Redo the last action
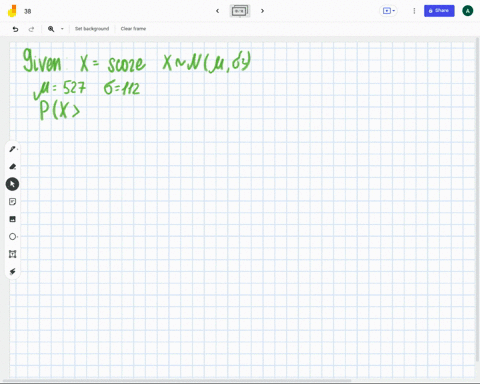Viewport: 480px width, 384px height. coord(31,29)
